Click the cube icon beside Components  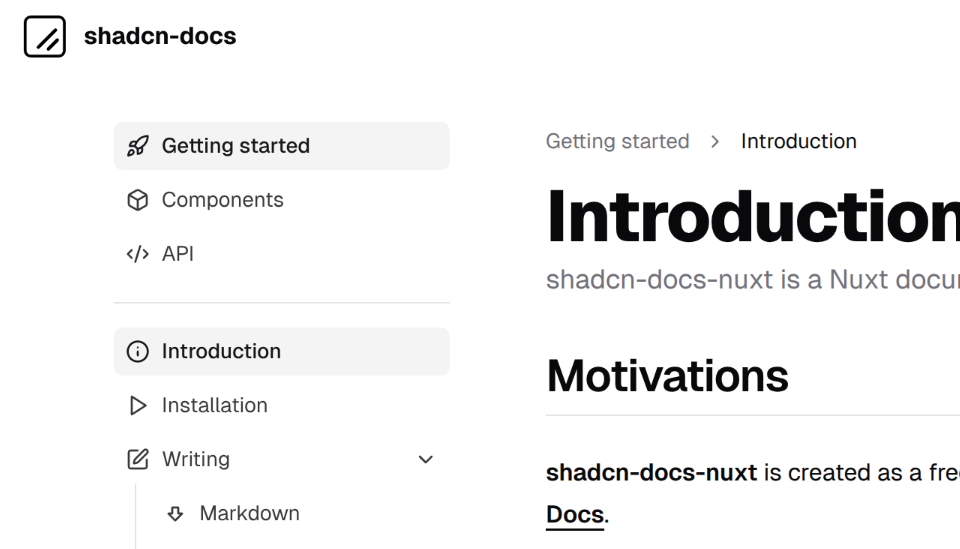[x=138, y=200]
